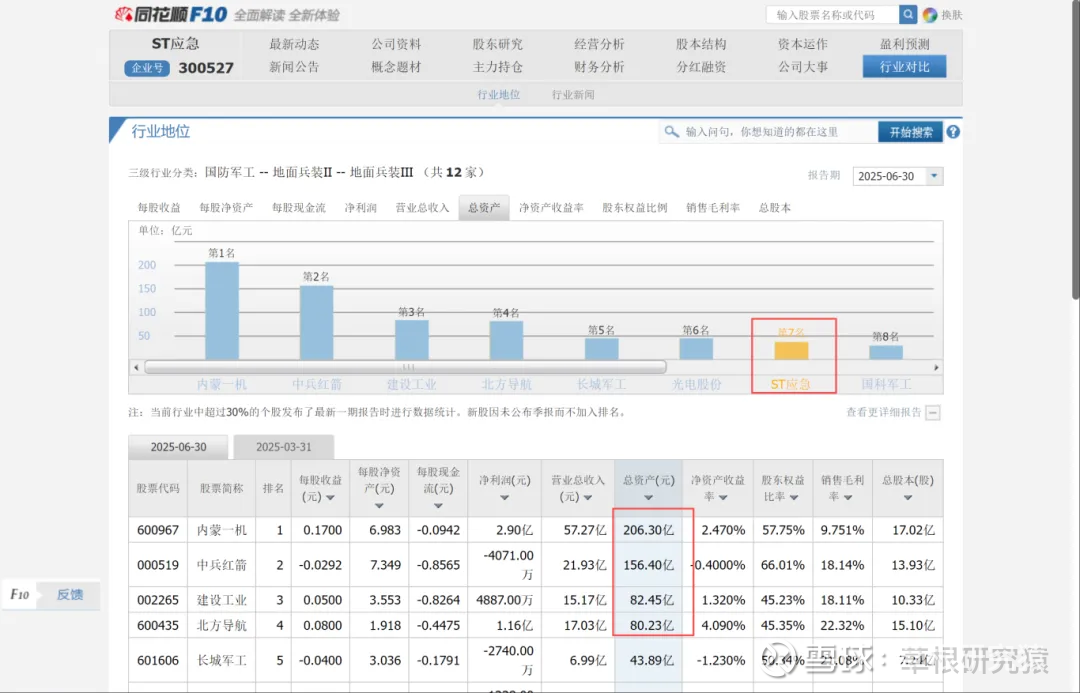Viewport: 1080px width, 693px height.
Task: Click stock code 600967 in table
Action: 158,530
